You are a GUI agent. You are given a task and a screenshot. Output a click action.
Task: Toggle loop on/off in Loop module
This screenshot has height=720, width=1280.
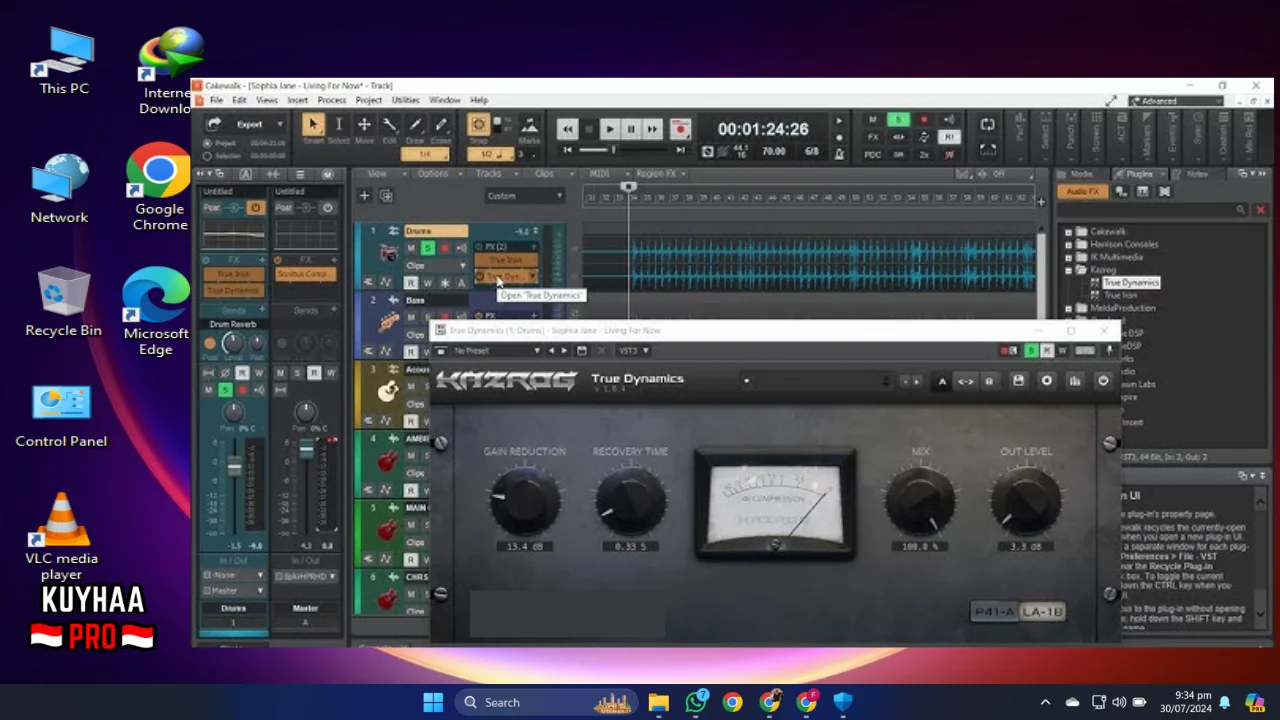click(987, 124)
